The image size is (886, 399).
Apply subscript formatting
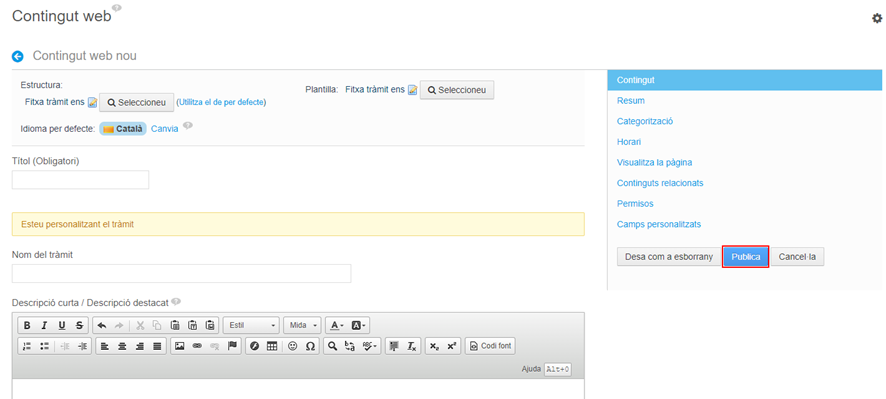(x=433, y=346)
